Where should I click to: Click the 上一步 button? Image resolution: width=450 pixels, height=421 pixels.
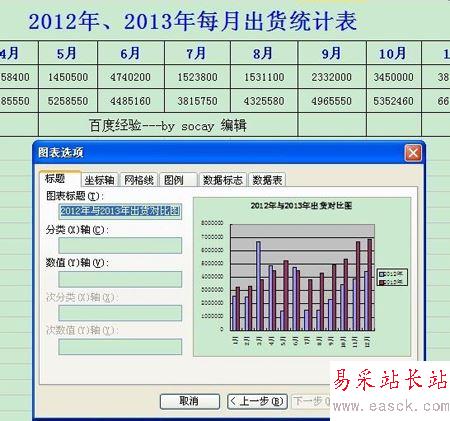point(257,401)
